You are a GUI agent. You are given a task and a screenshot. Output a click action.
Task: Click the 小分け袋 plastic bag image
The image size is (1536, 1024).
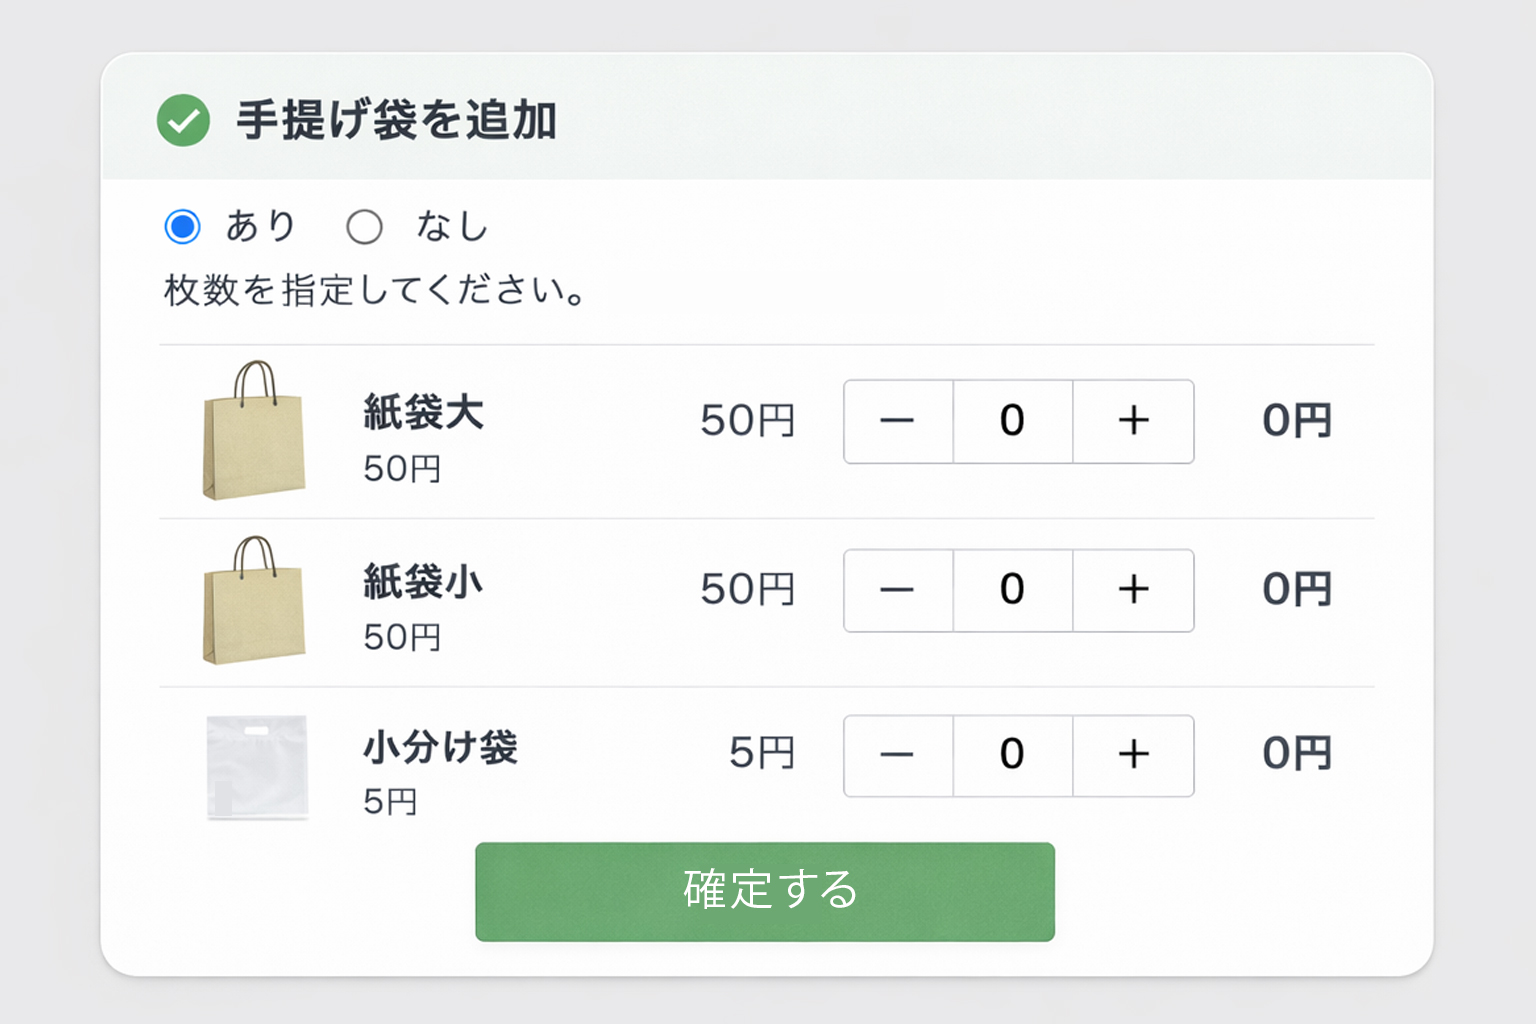[257, 767]
